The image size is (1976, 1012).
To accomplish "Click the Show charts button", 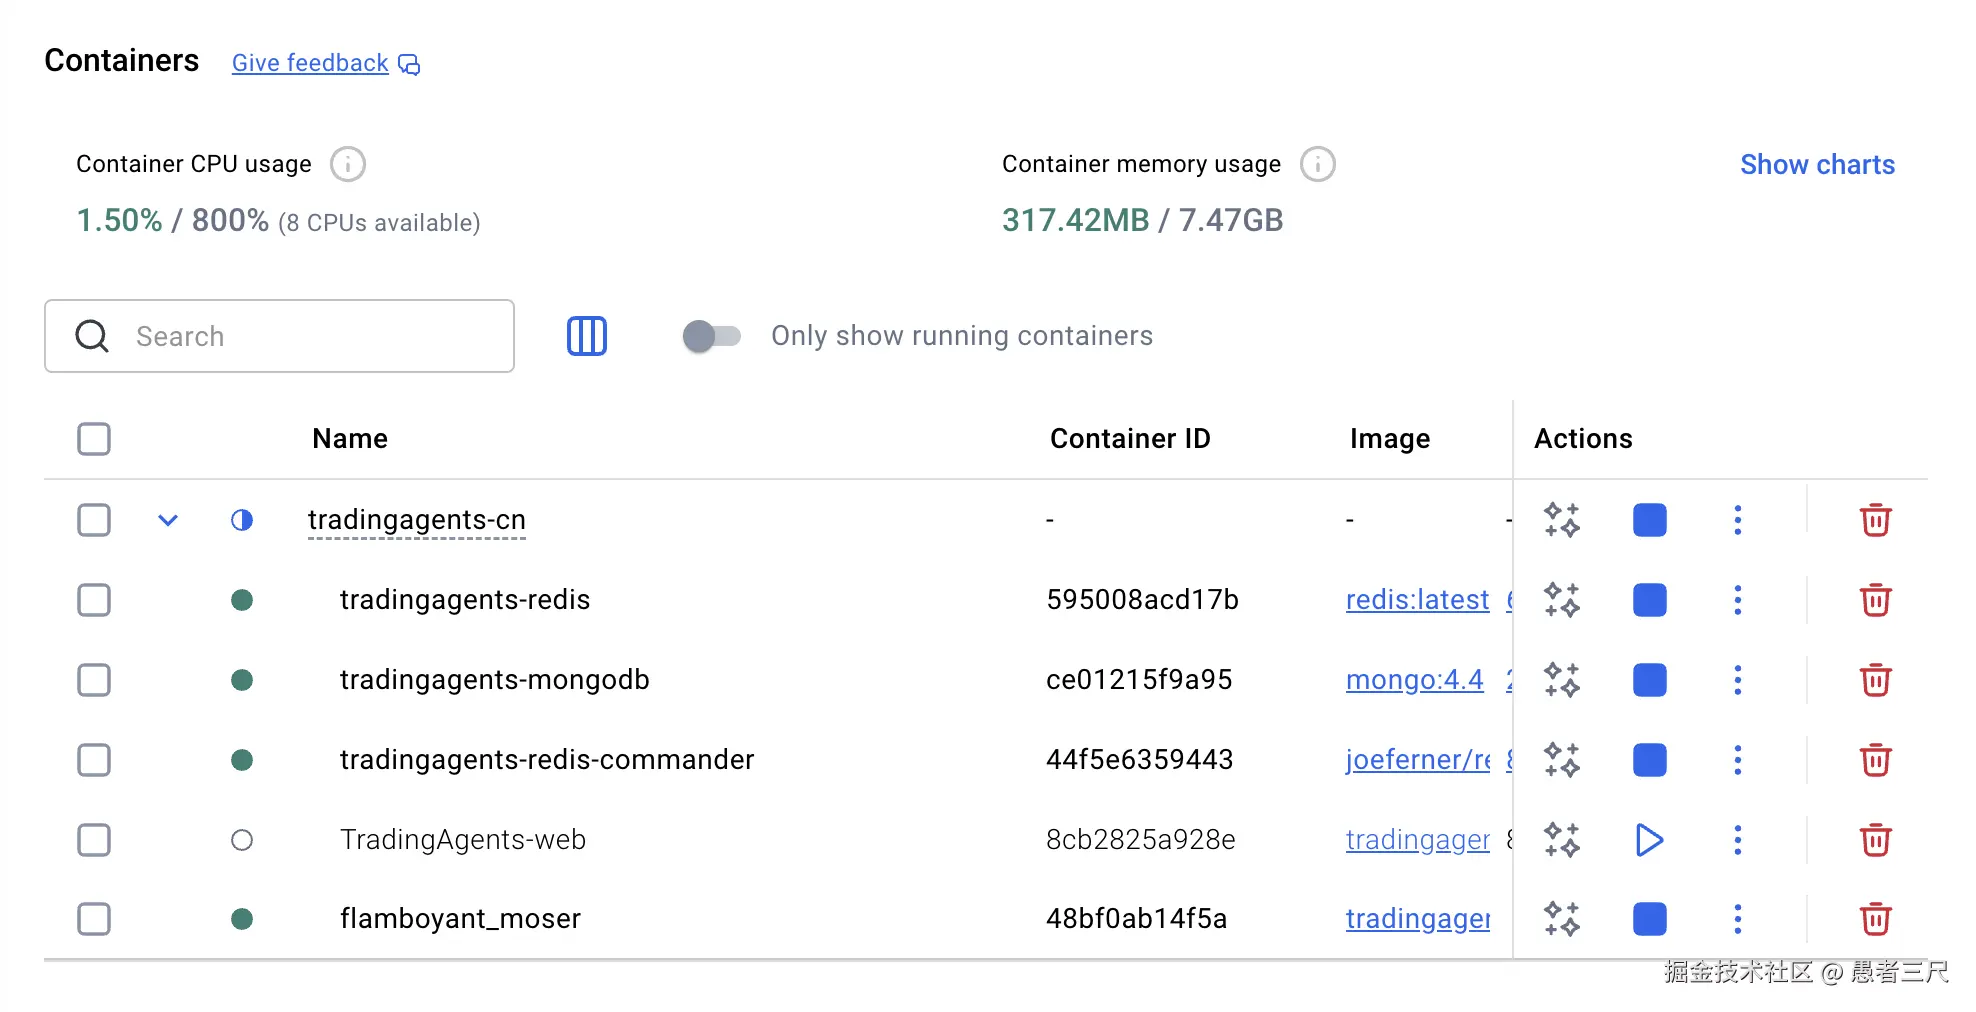I will (x=1817, y=165).
